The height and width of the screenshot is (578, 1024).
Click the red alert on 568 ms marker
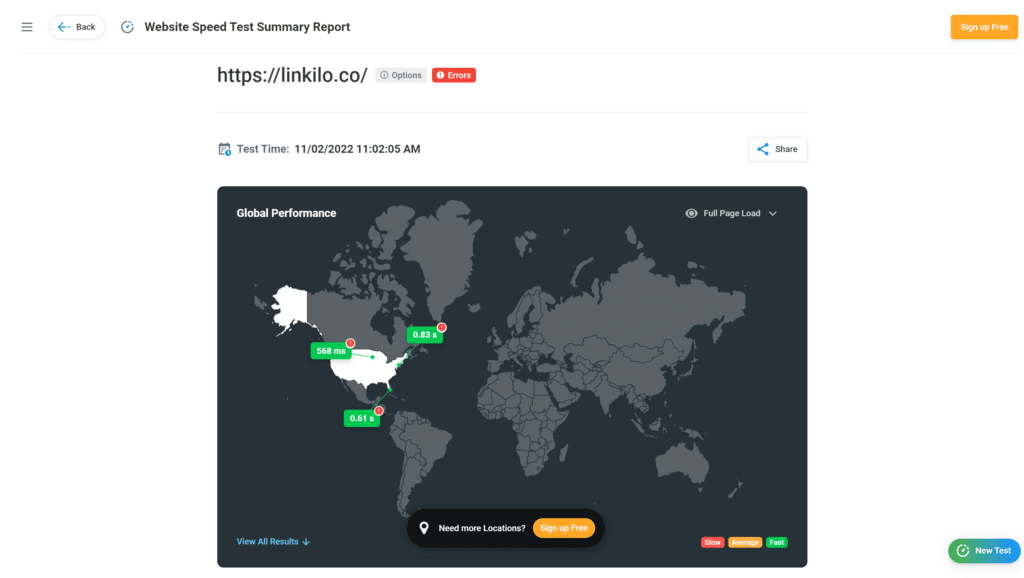(351, 343)
